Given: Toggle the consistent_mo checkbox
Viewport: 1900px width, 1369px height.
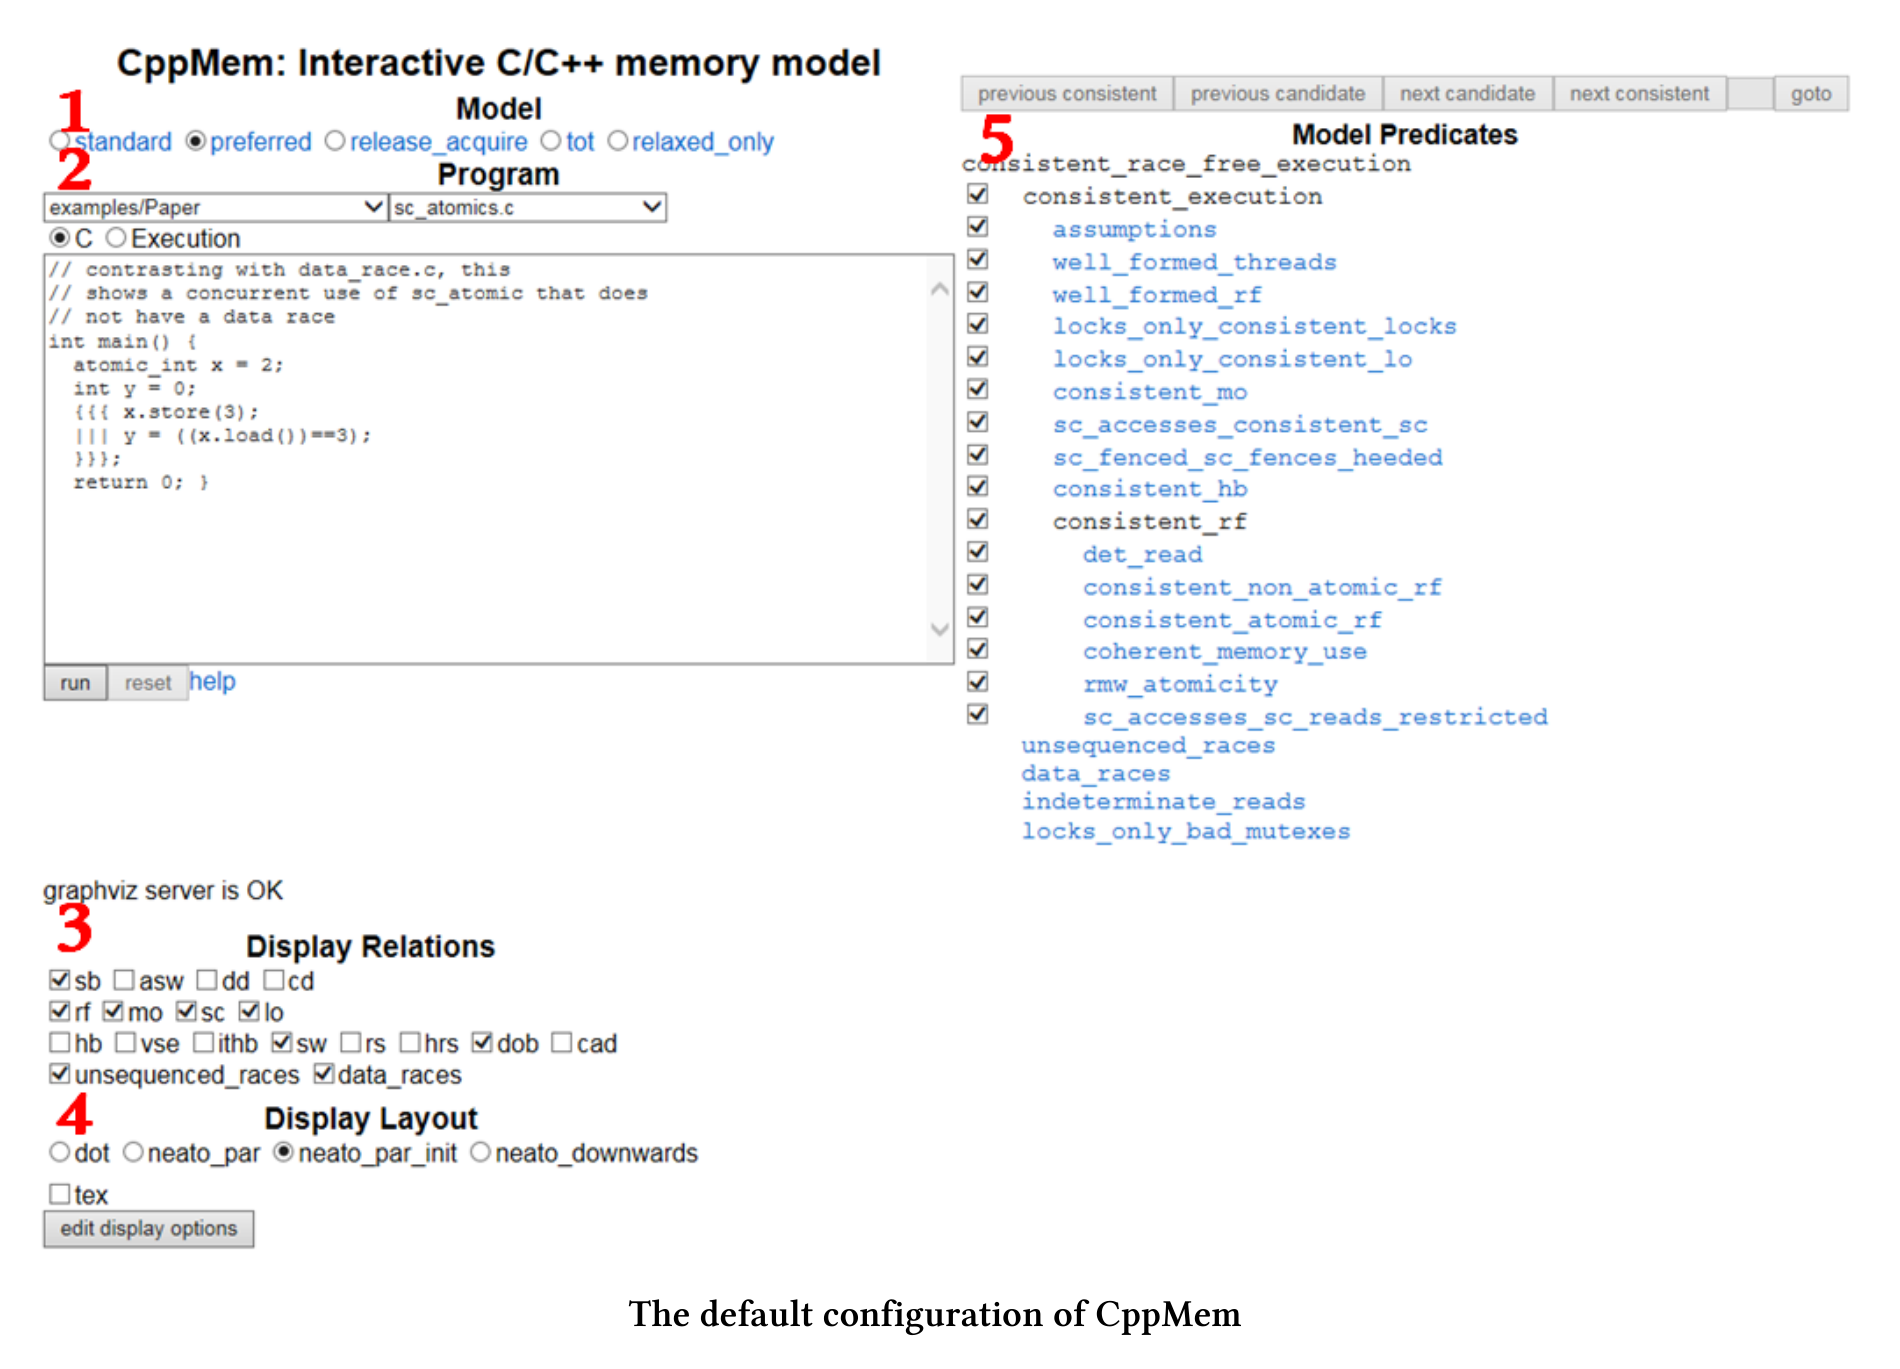Looking at the screenshot, I should click(978, 389).
